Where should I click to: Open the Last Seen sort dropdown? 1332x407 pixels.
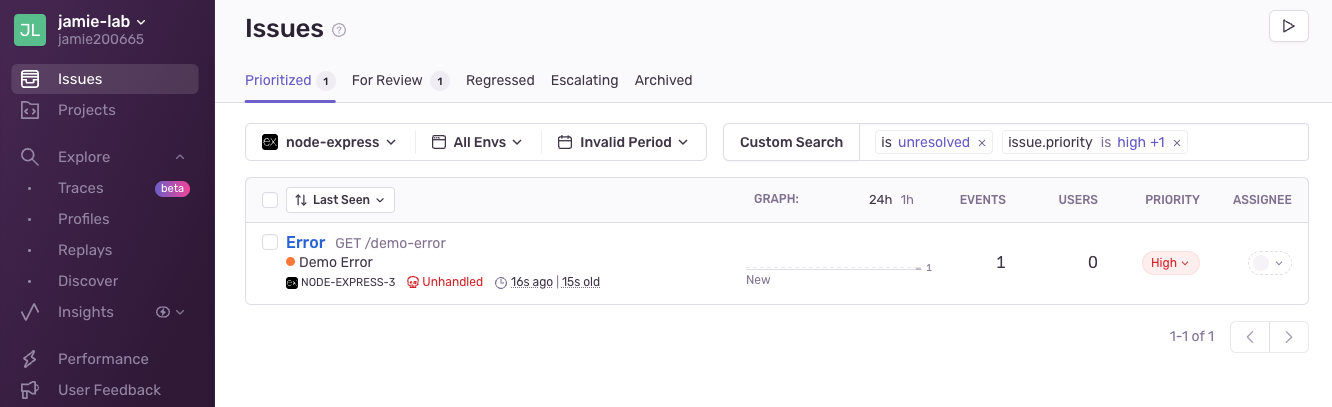pyautogui.click(x=340, y=200)
